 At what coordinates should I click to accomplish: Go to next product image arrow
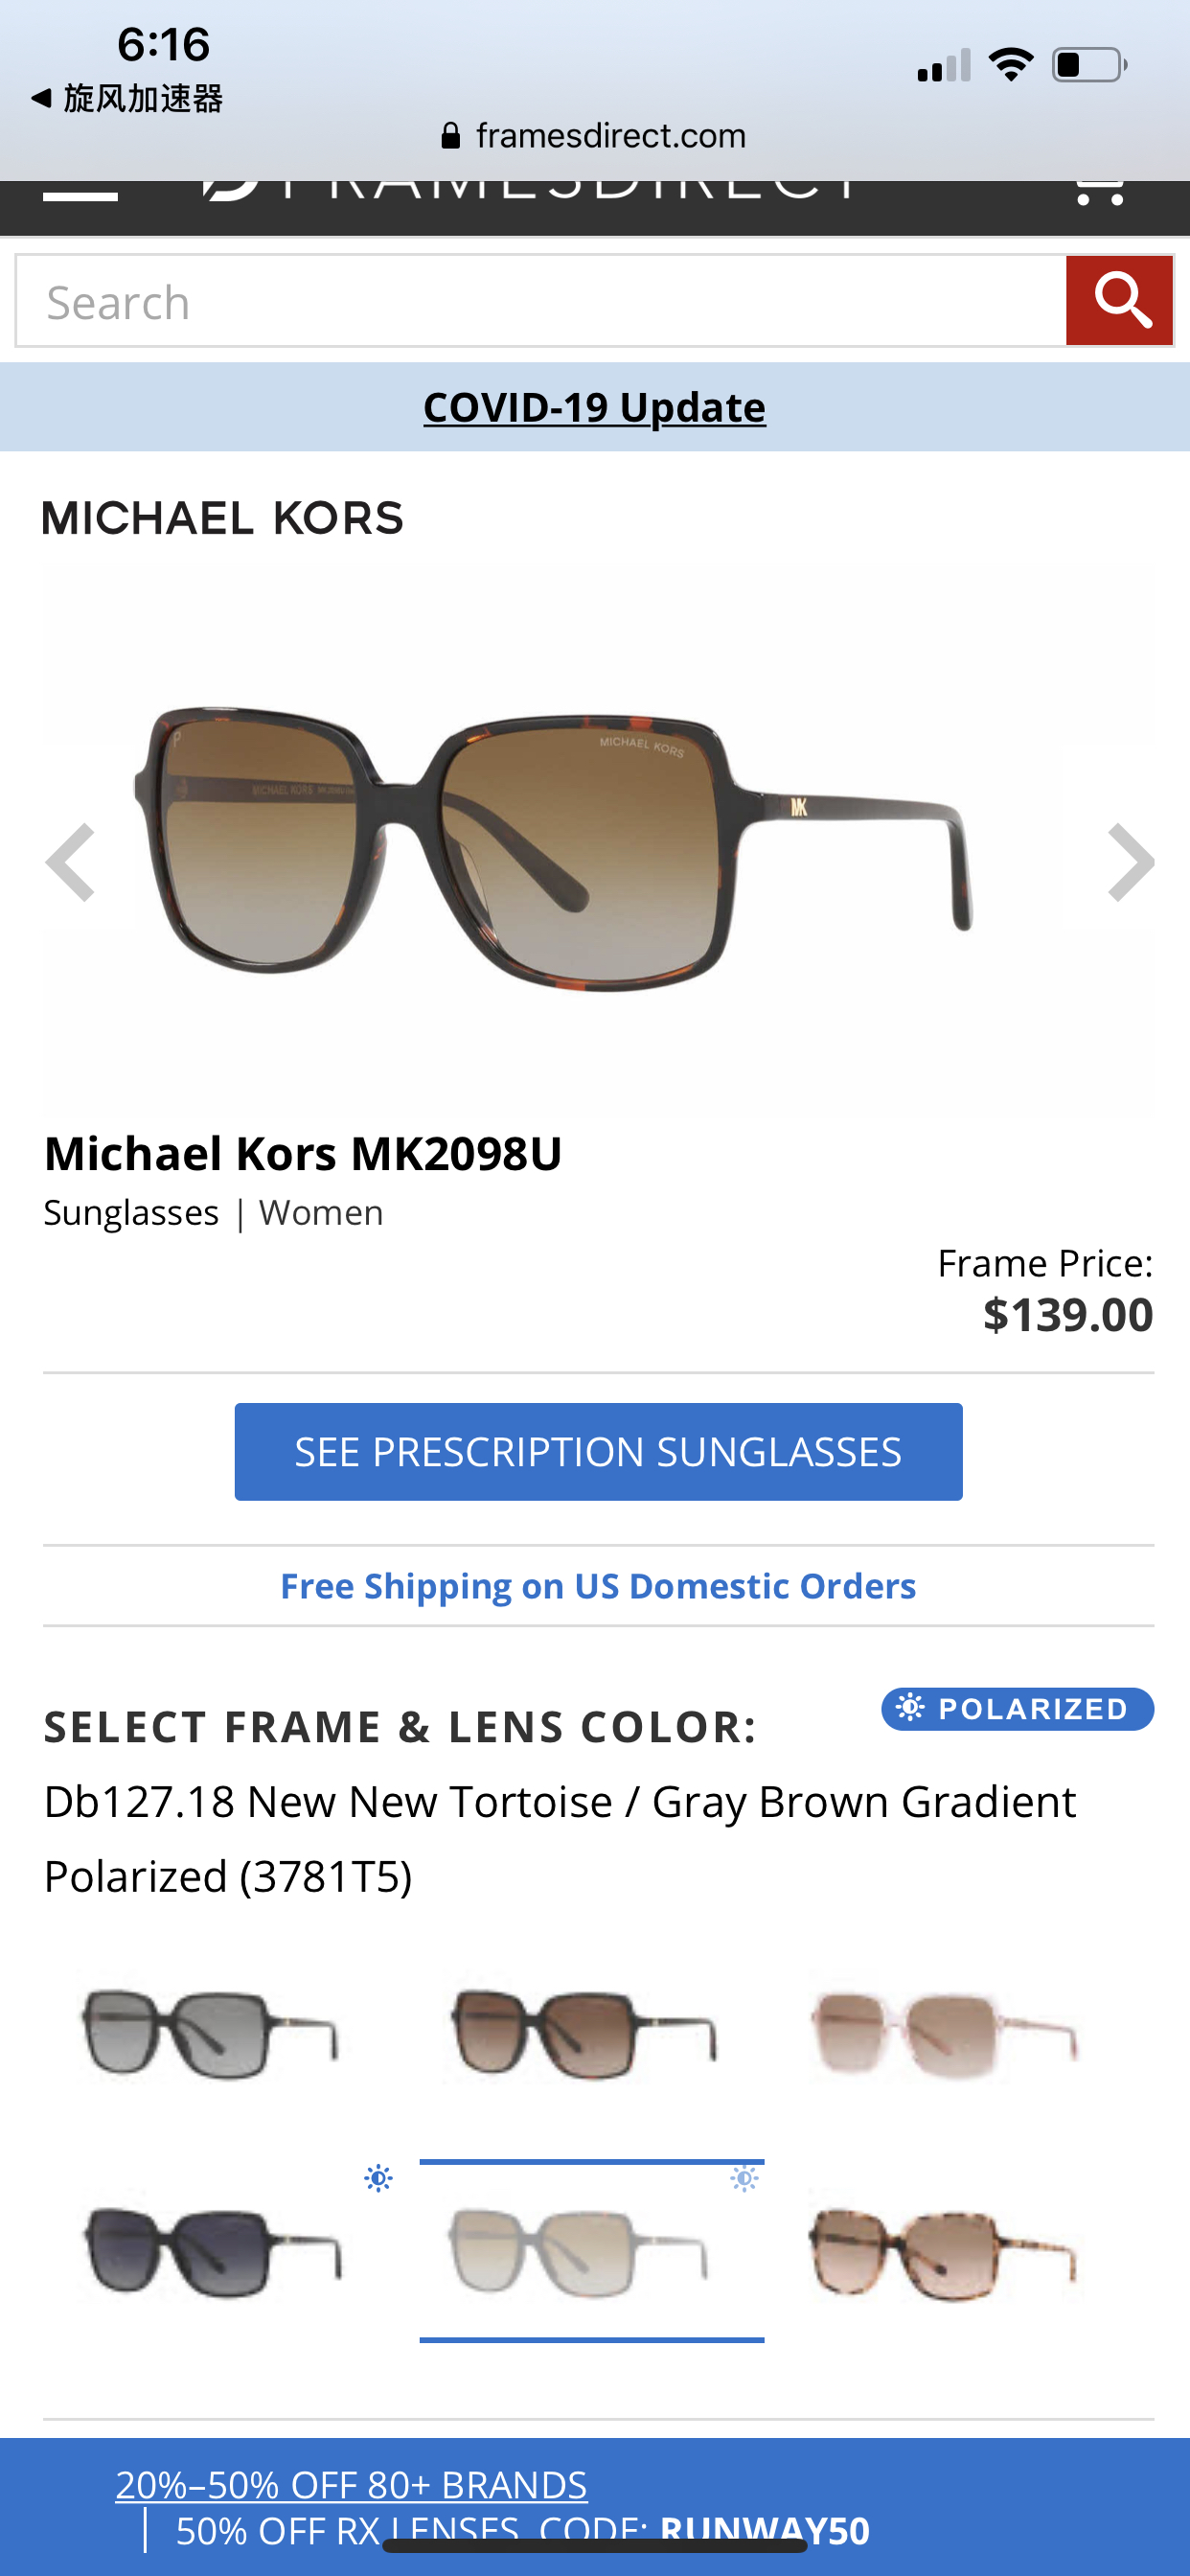pos(1130,862)
